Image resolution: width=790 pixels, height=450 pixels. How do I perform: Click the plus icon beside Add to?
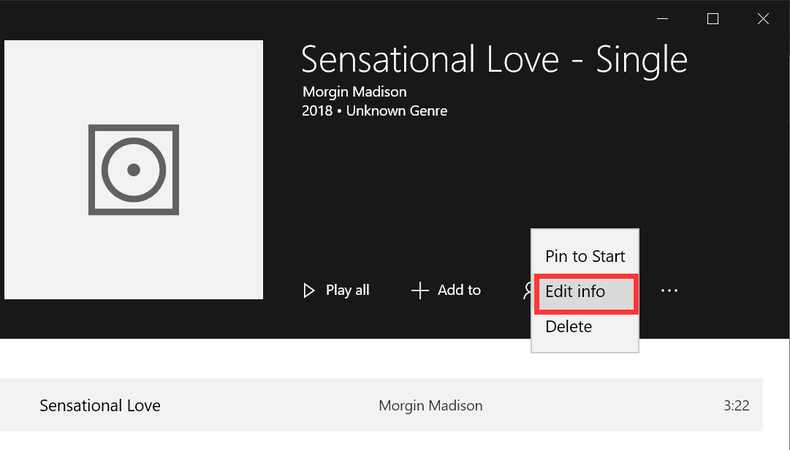point(420,290)
